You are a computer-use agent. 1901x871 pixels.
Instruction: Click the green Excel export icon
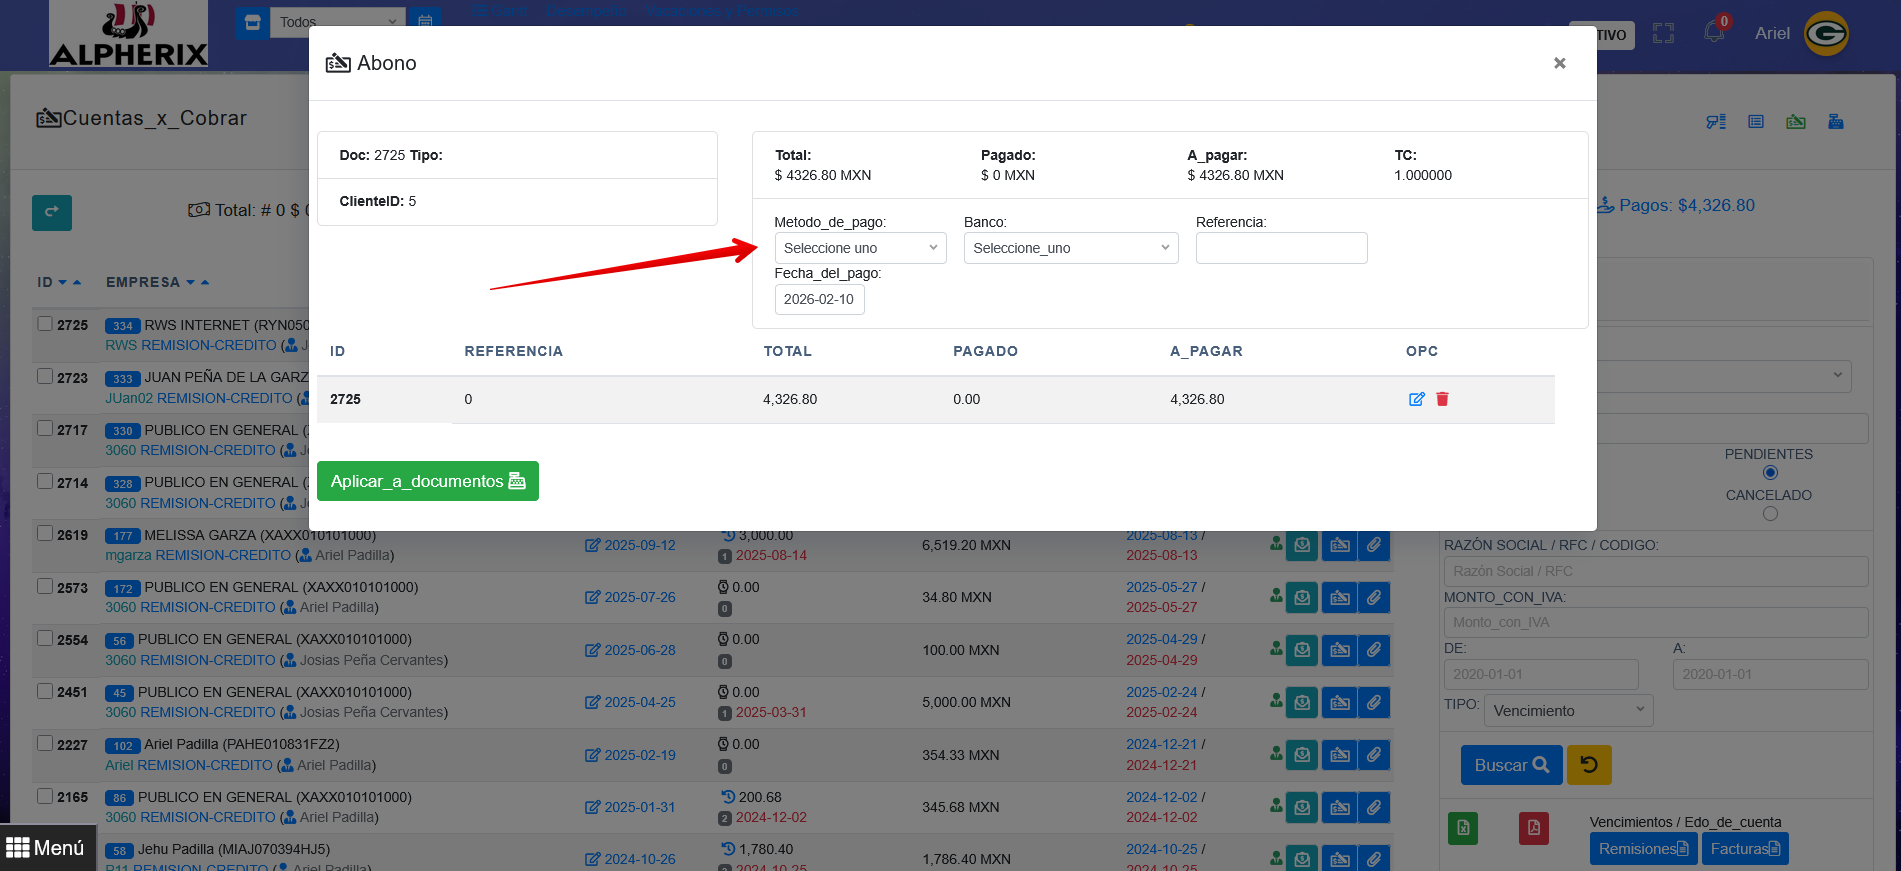pyautogui.click(x=1462, y=828)
